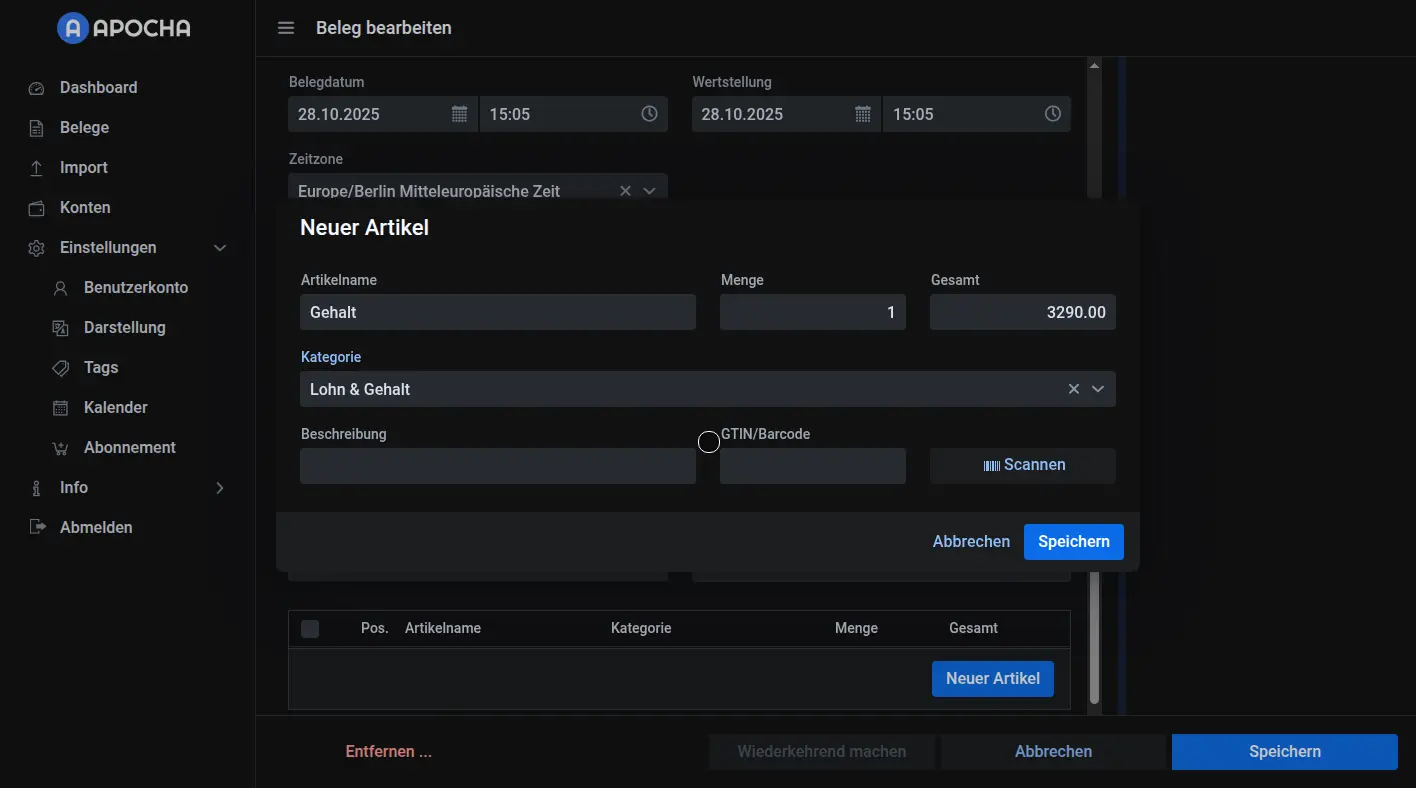Expand the Kategorie dropdown arrow
Viewport: 1416px width, 788px height.
click(x=1098, y=389)
